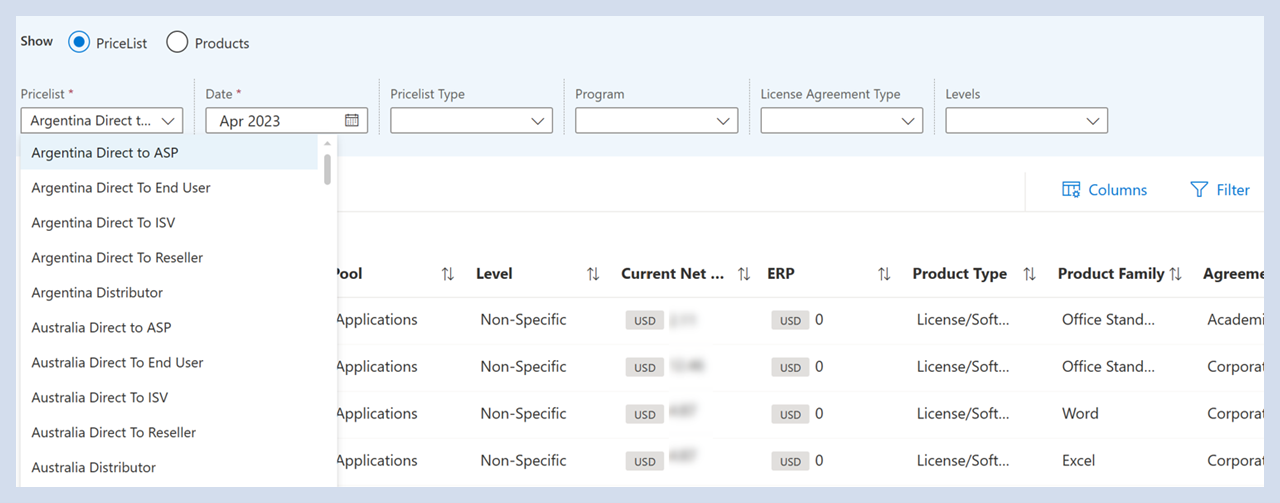
Task: Click Academi... agreement cell in first row
Action: (1236, 319)
